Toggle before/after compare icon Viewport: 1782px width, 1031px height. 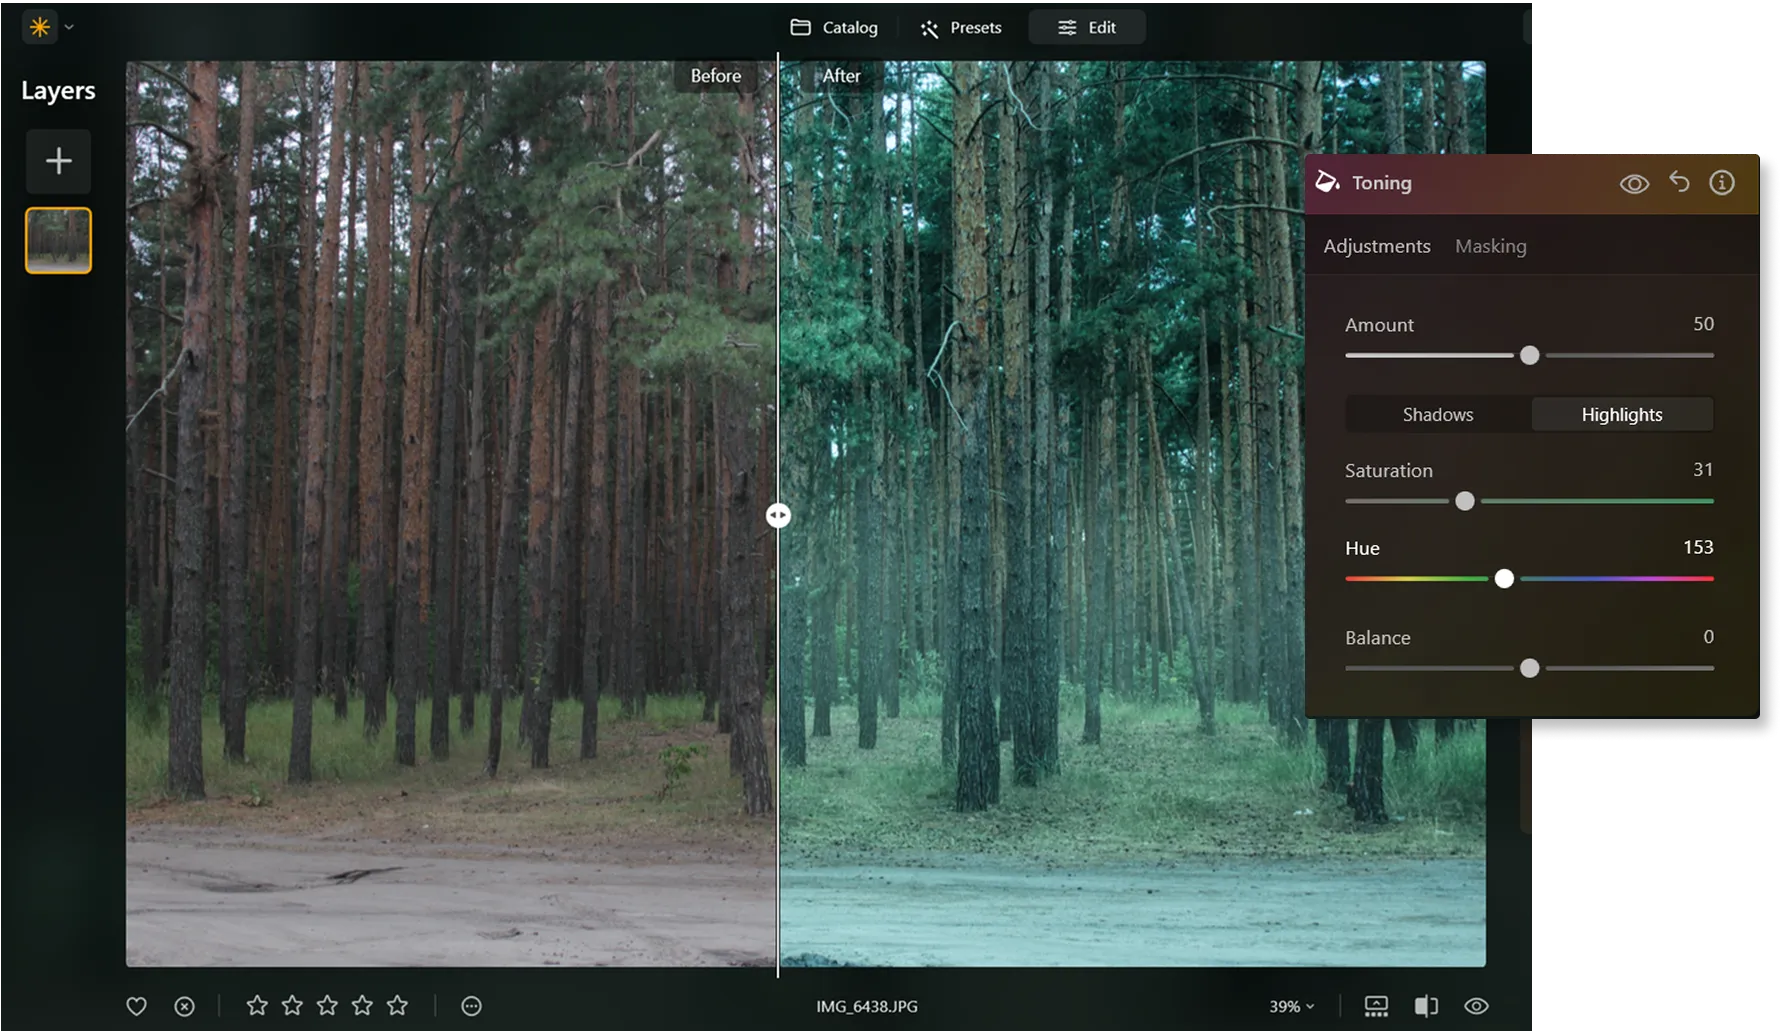pos(1427,1006)
